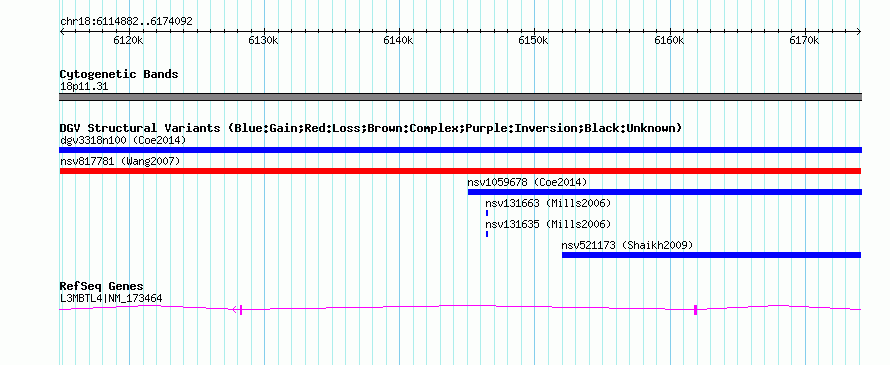Open the nsv1059678 (Coe2014) label

[527, 182]
